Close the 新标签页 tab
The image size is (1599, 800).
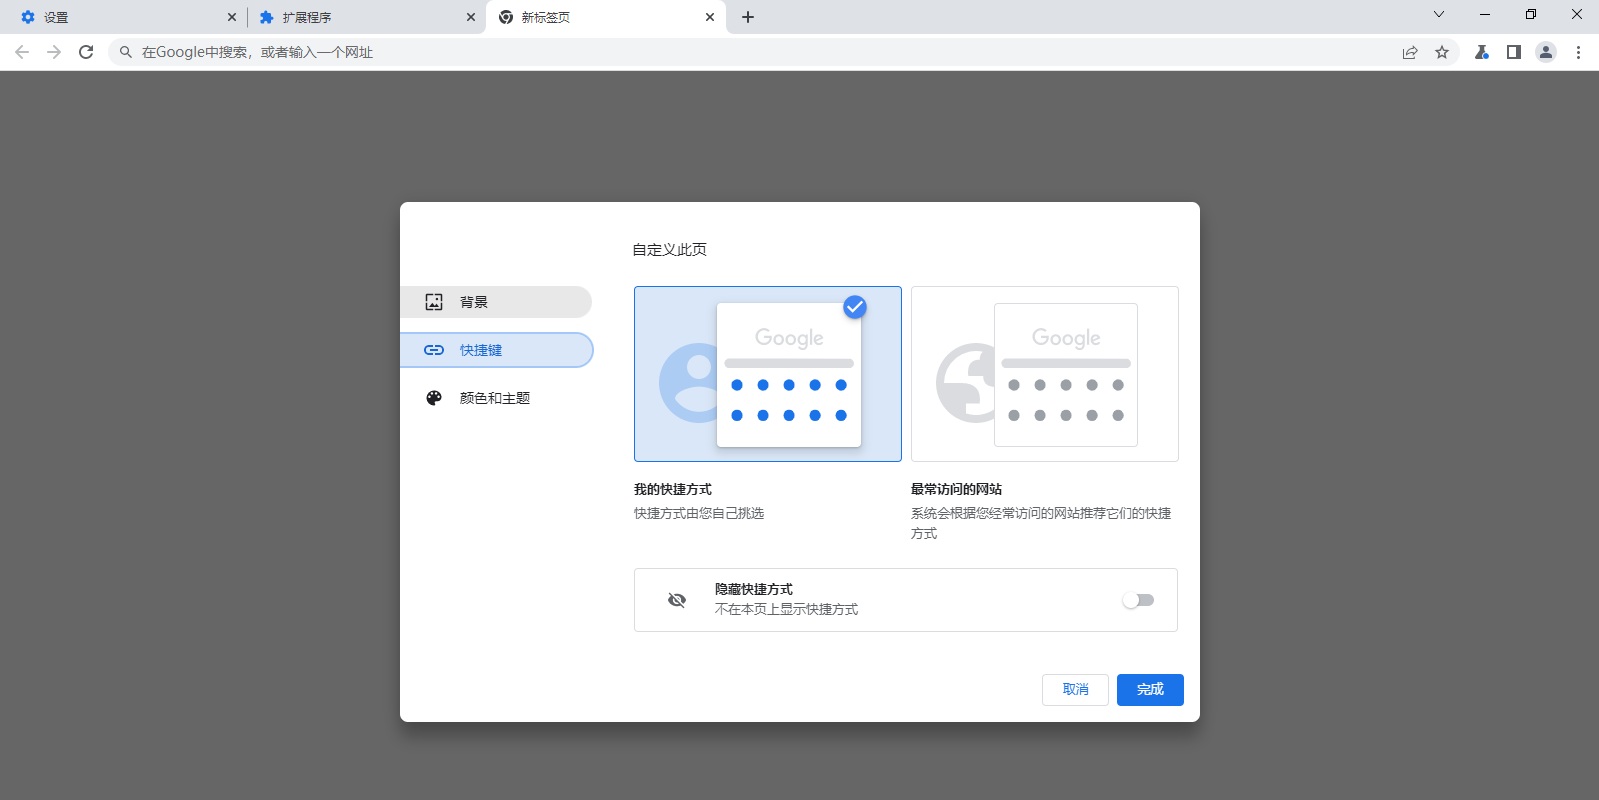[710, 17]
